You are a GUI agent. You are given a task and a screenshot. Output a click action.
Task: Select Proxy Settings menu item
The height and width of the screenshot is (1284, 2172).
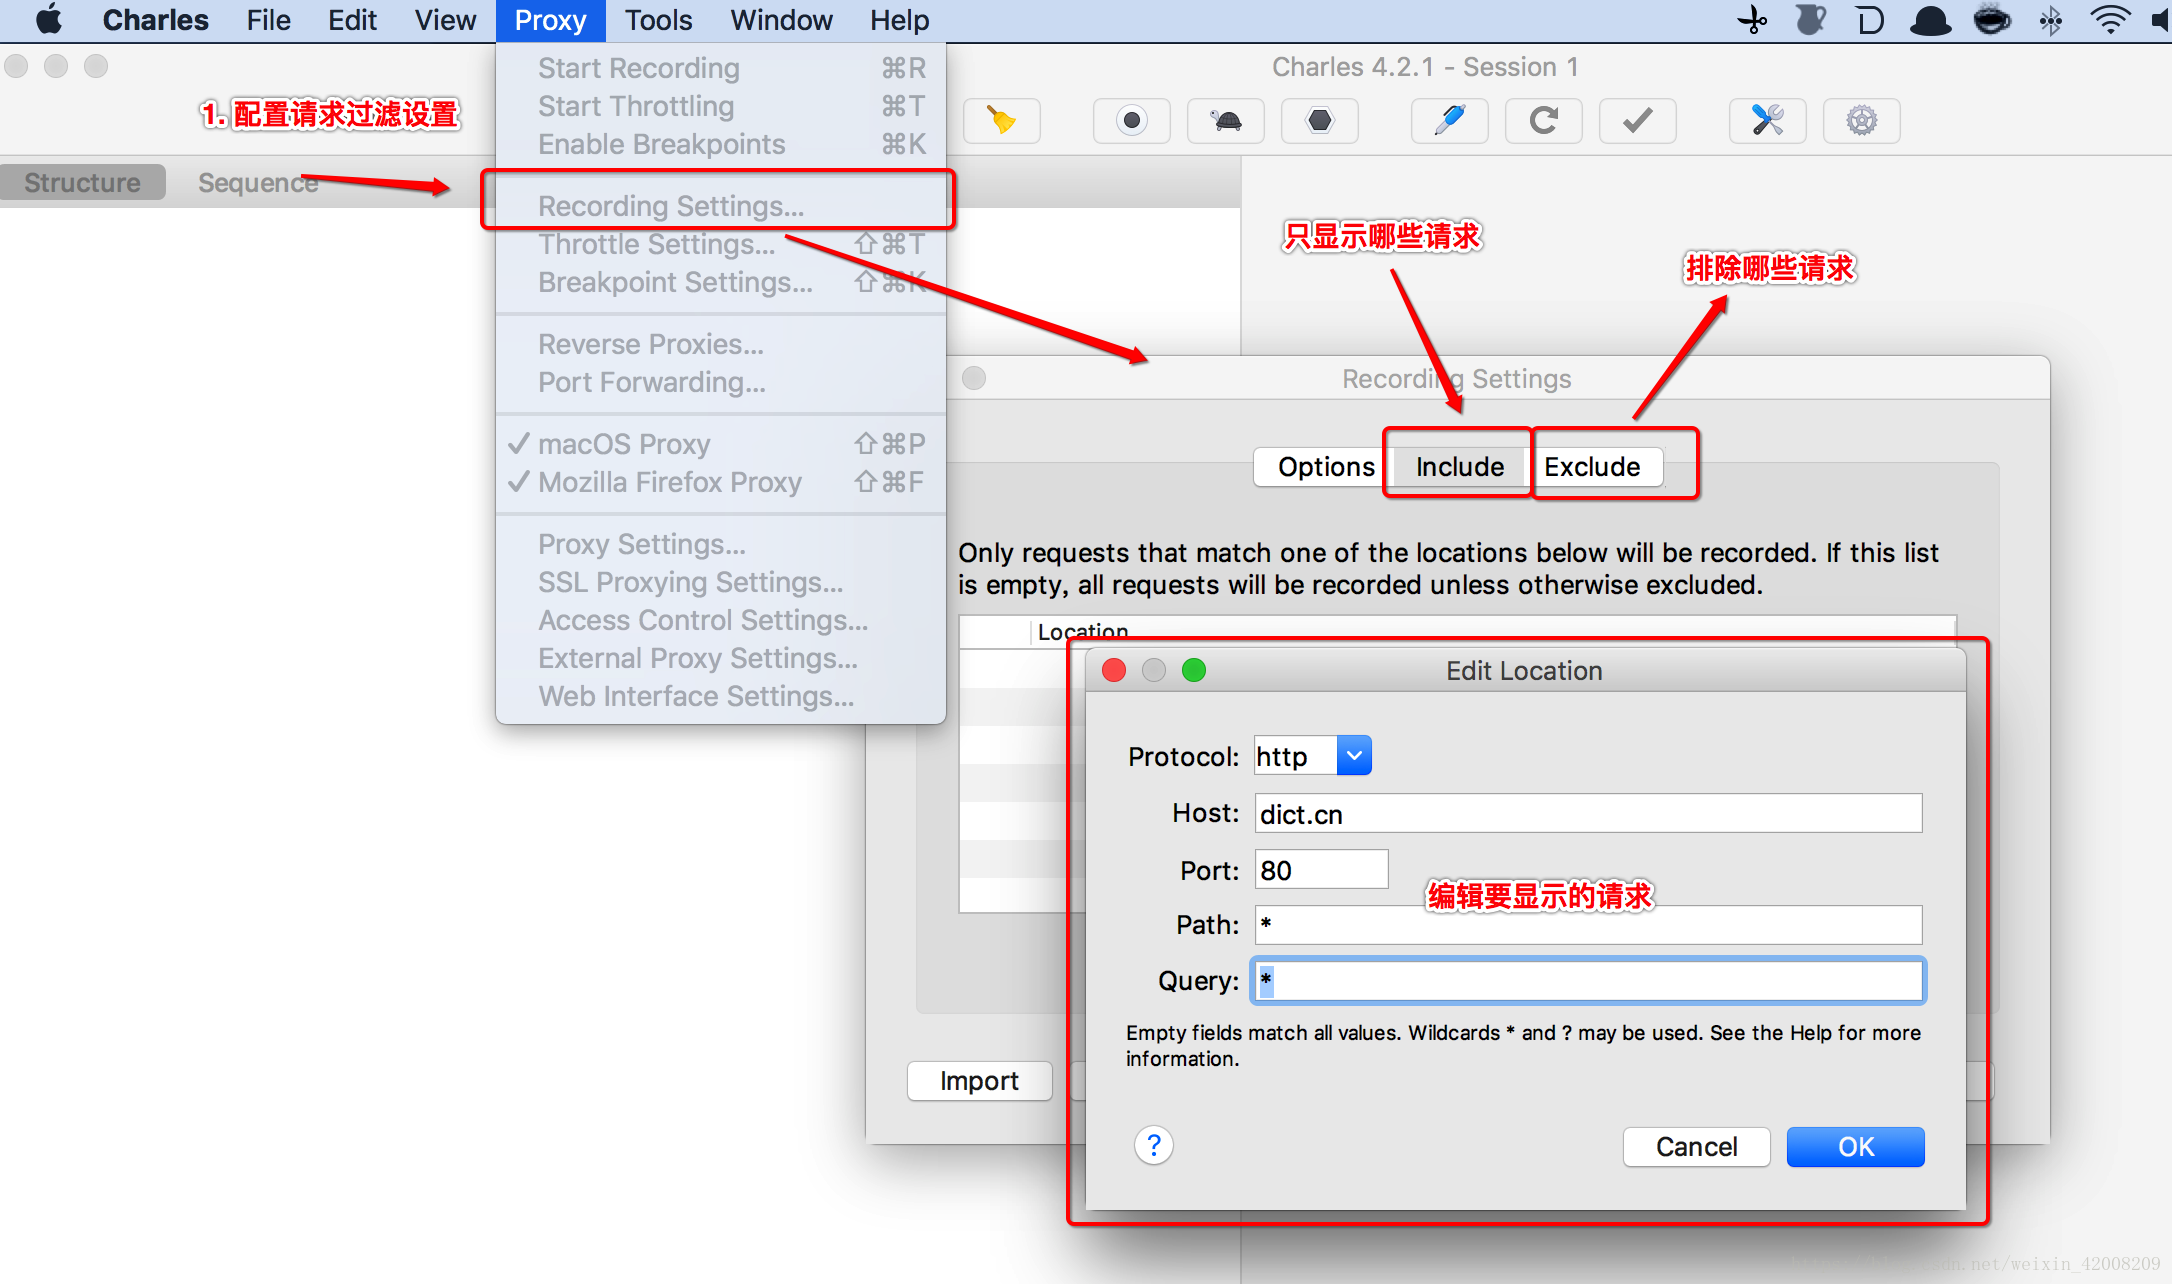[720, 543]
